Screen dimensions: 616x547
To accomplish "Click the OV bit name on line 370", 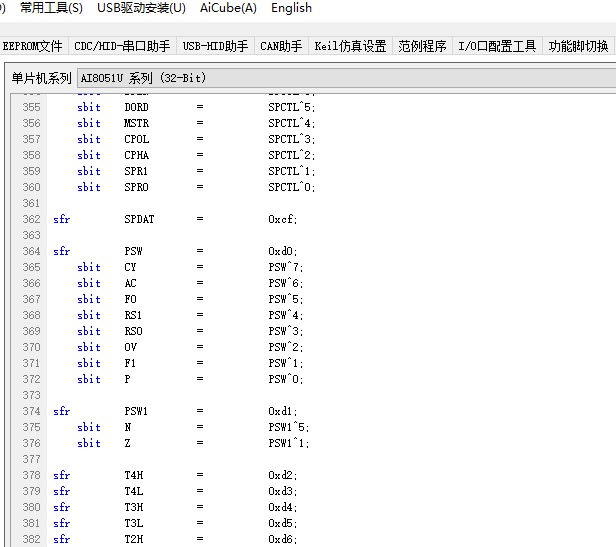I will (x=131, y=347).
